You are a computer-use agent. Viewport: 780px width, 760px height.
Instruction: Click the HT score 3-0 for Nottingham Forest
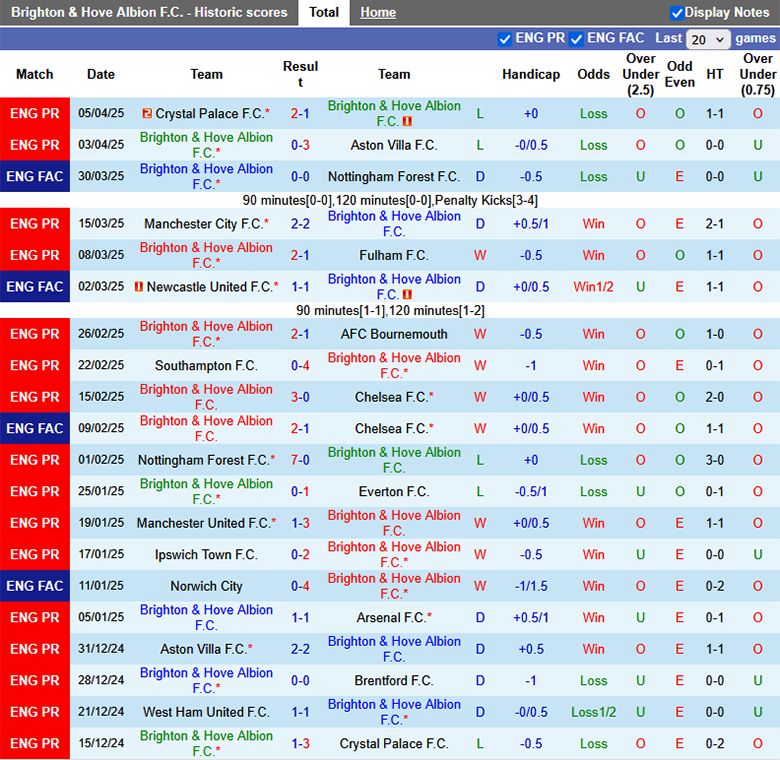pos(715,460)
